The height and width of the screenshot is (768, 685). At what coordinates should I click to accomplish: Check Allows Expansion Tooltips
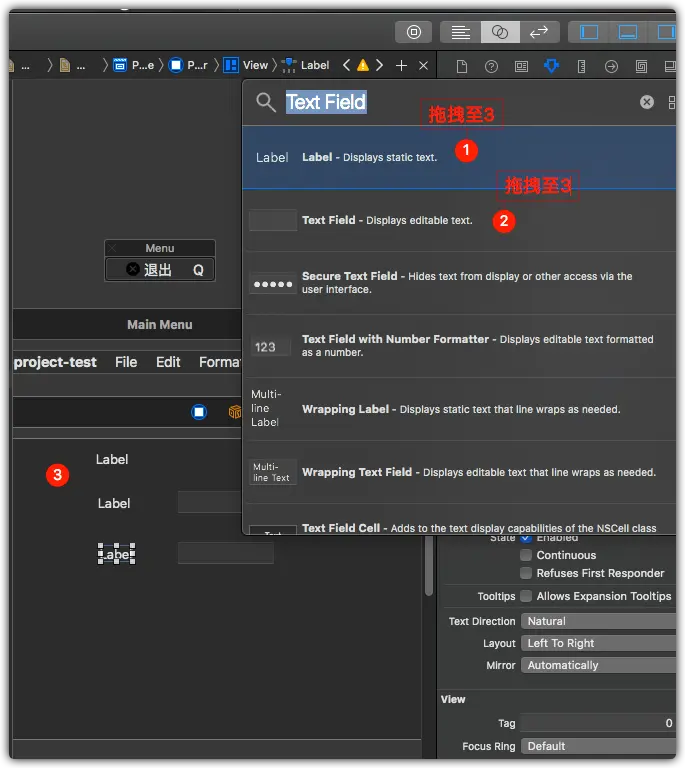(526, 596)
